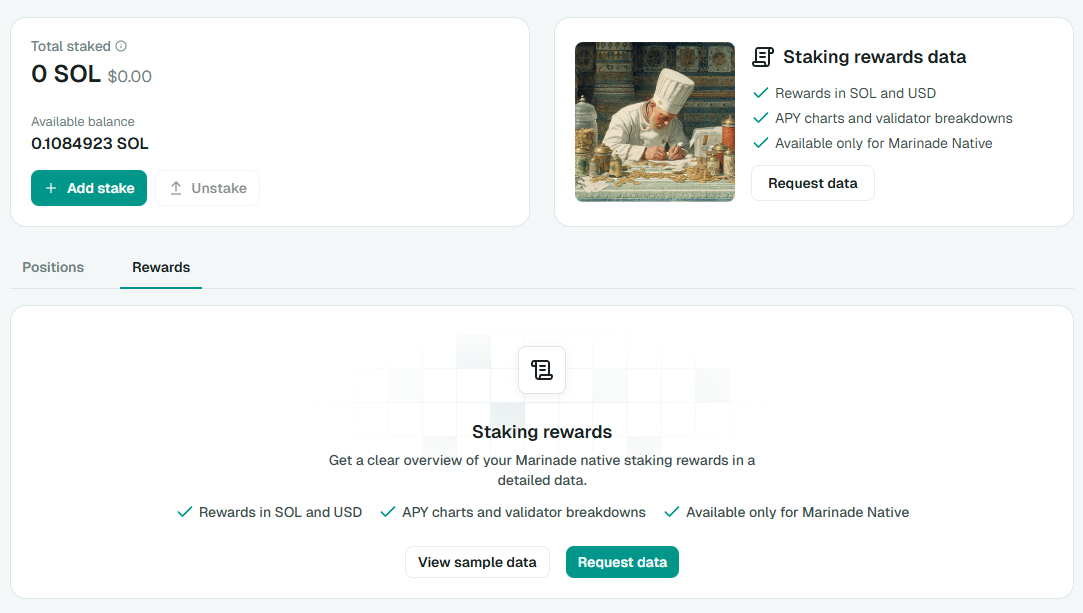Click checkmark beside top Rewards in SOL and USD
The height and width of the screenshot is (613, 1083).
point(760,93)
